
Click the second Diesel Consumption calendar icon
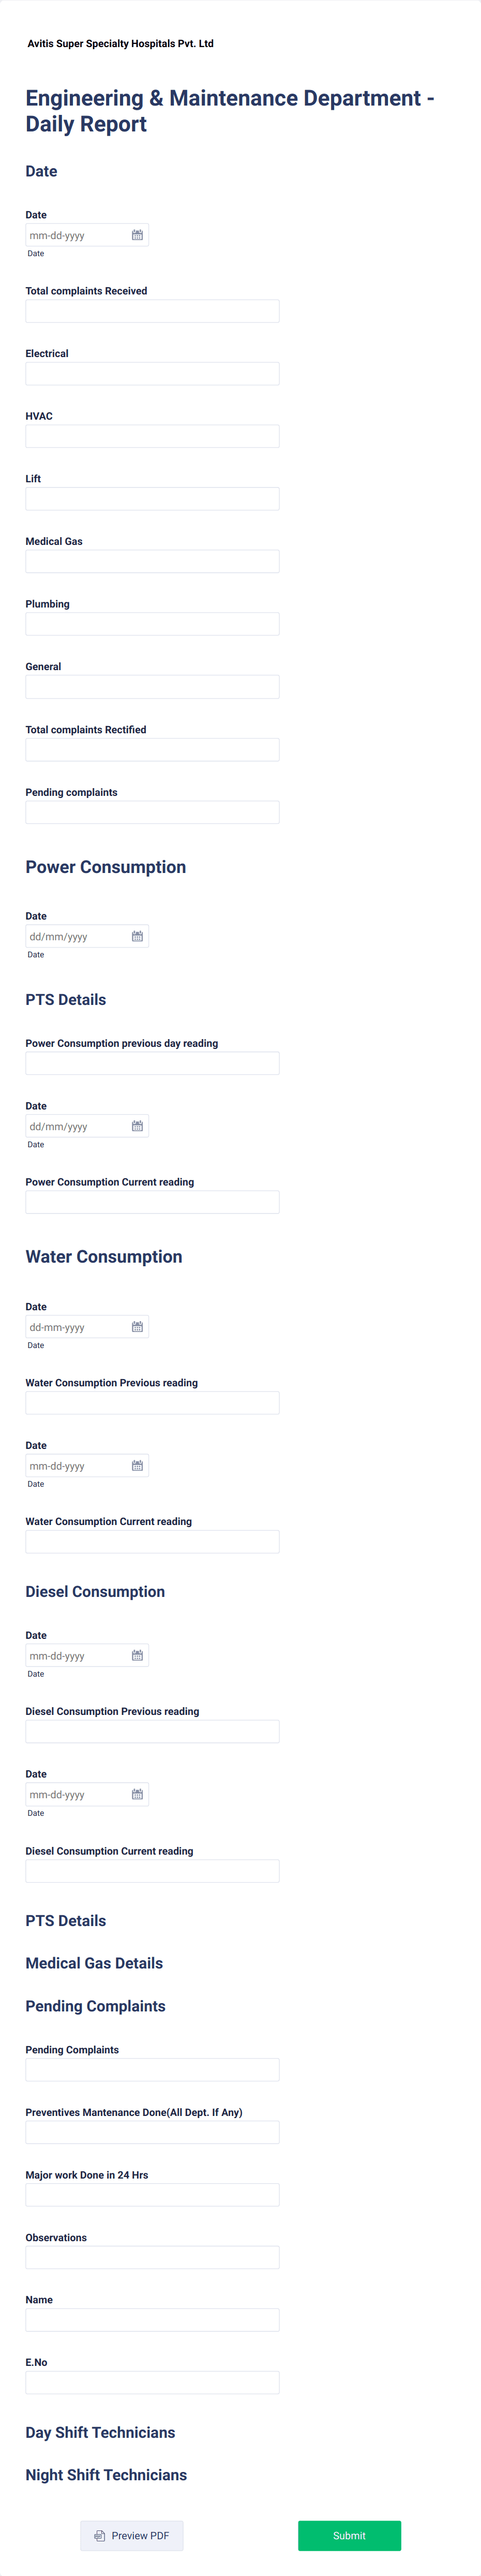[x=137, y=1793]
